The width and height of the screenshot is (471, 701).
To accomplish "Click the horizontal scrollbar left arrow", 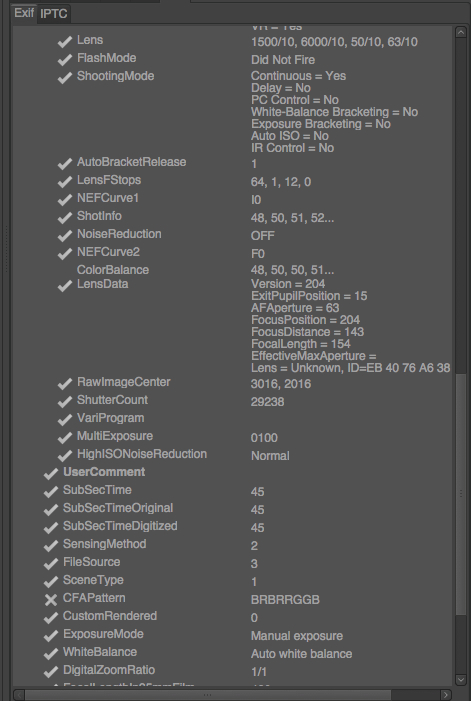I will [19, 695].
